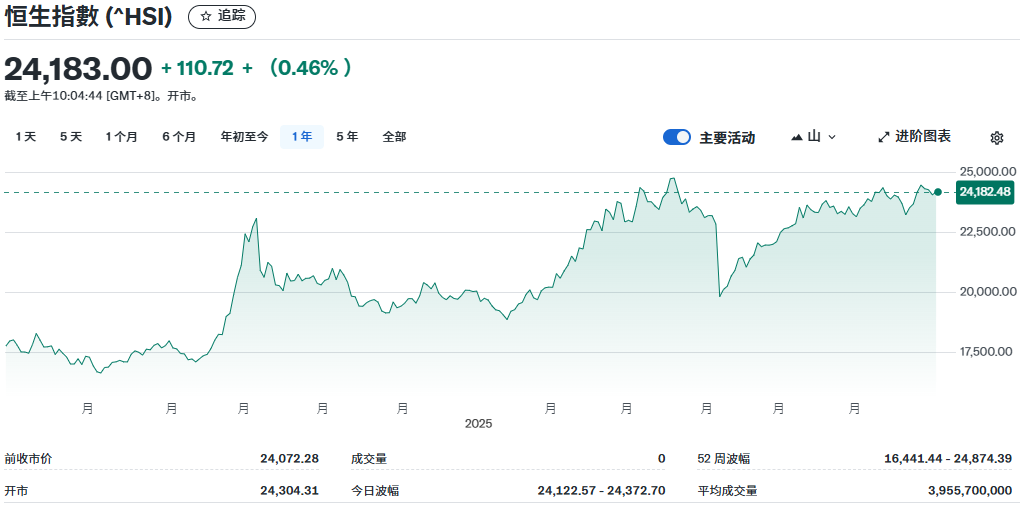Click the 前收市价 value 24,072.28
This screenshot has height=505, width=1021.
pyautogui.click(x=290, y=459)
